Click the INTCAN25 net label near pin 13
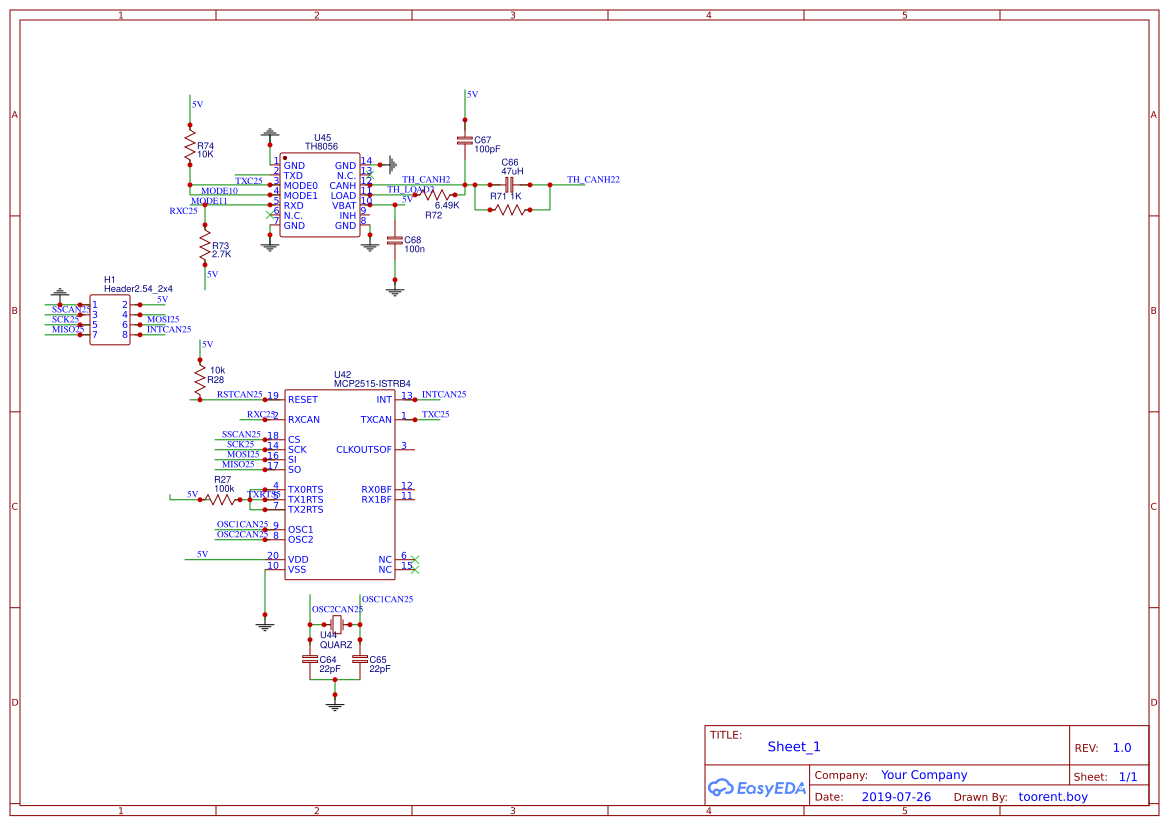1169x826 pixels. tap(444, 394)
